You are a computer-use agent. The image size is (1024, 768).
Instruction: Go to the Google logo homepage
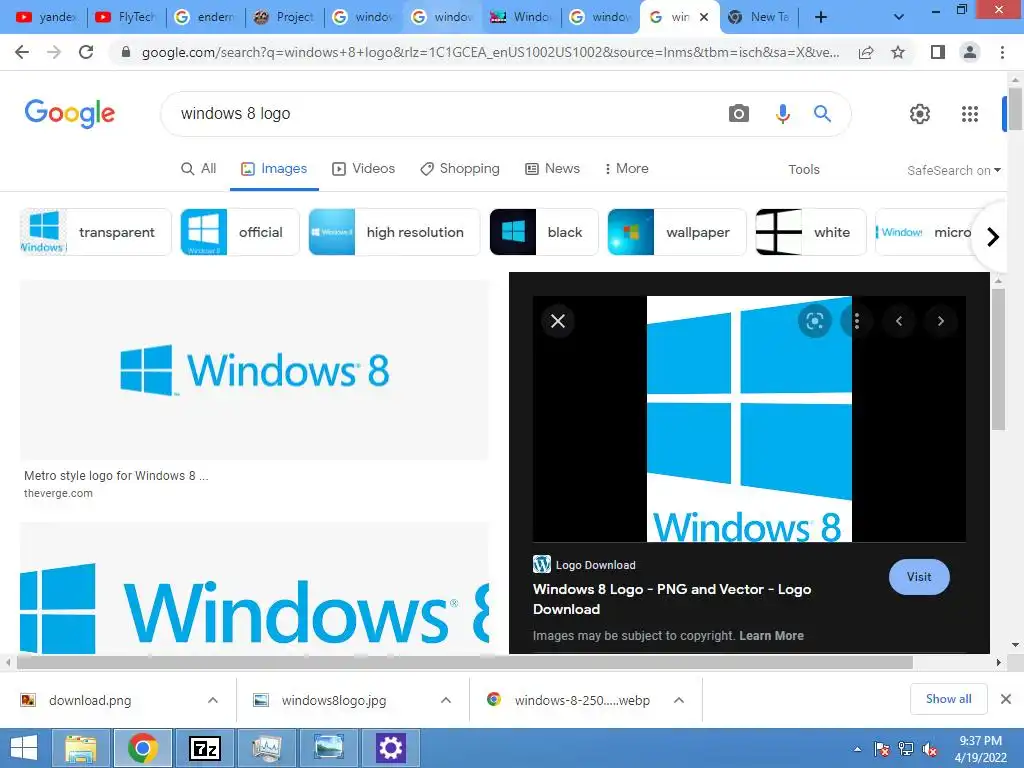click(70, 114)
